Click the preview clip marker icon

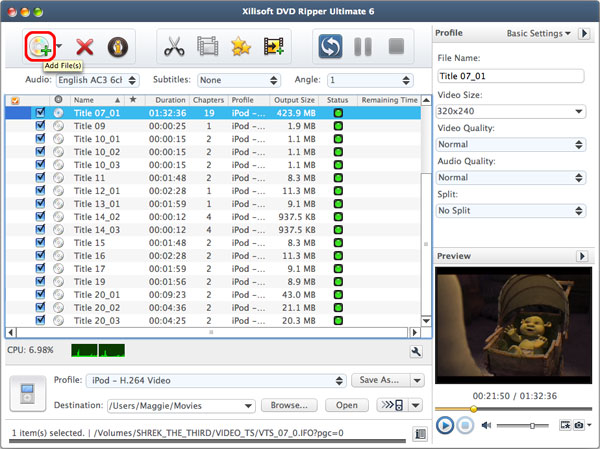coord(565,425)
